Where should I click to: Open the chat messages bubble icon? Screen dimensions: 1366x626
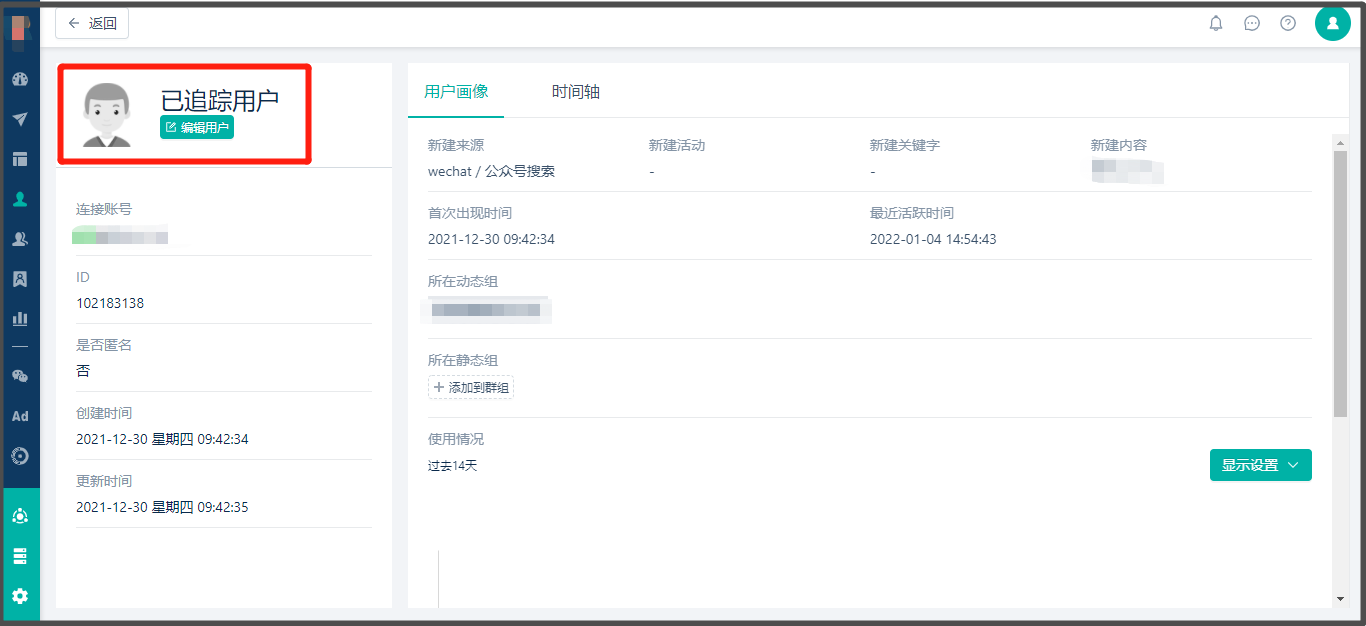point(1252,23)
